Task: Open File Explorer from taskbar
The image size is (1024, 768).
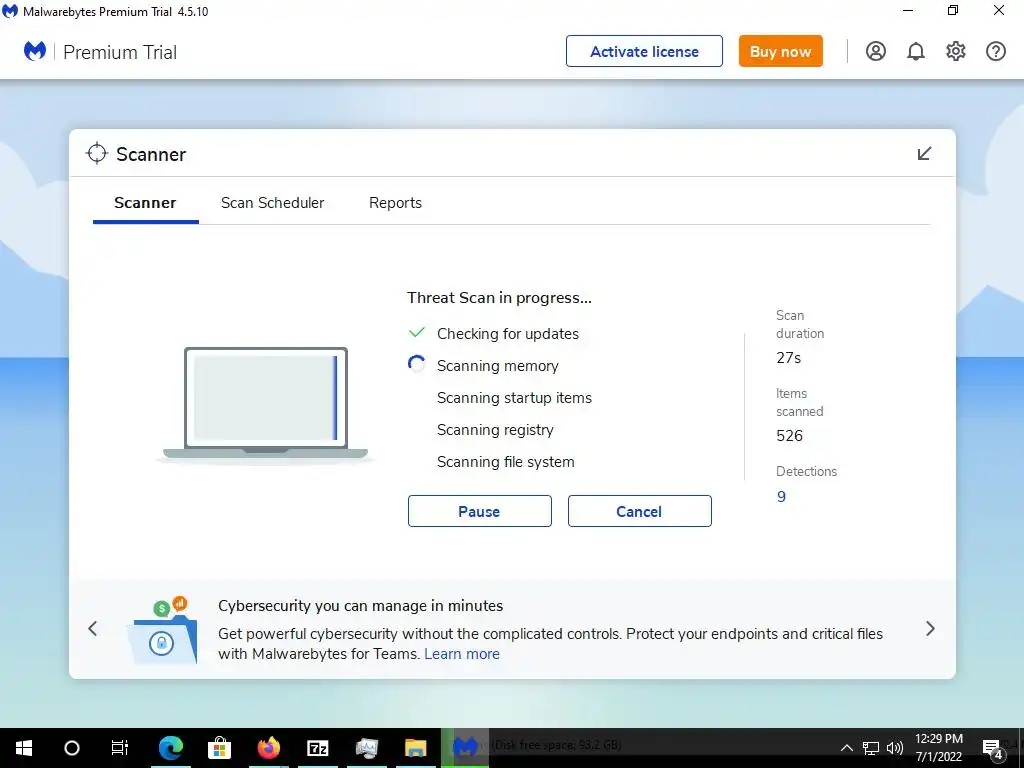Action: click(x=415, y=748)
